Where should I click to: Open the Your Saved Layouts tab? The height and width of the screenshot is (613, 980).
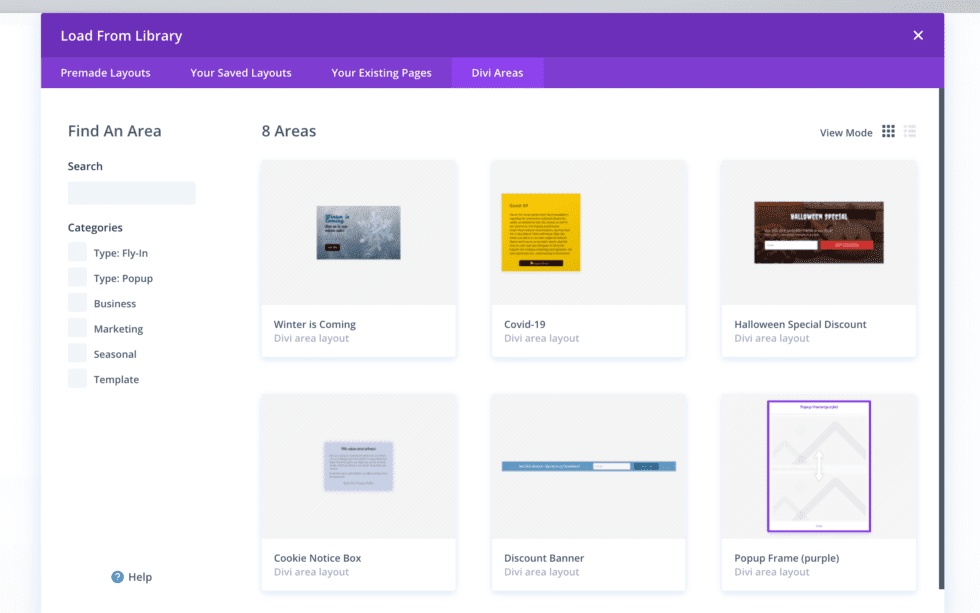point(241,72)
